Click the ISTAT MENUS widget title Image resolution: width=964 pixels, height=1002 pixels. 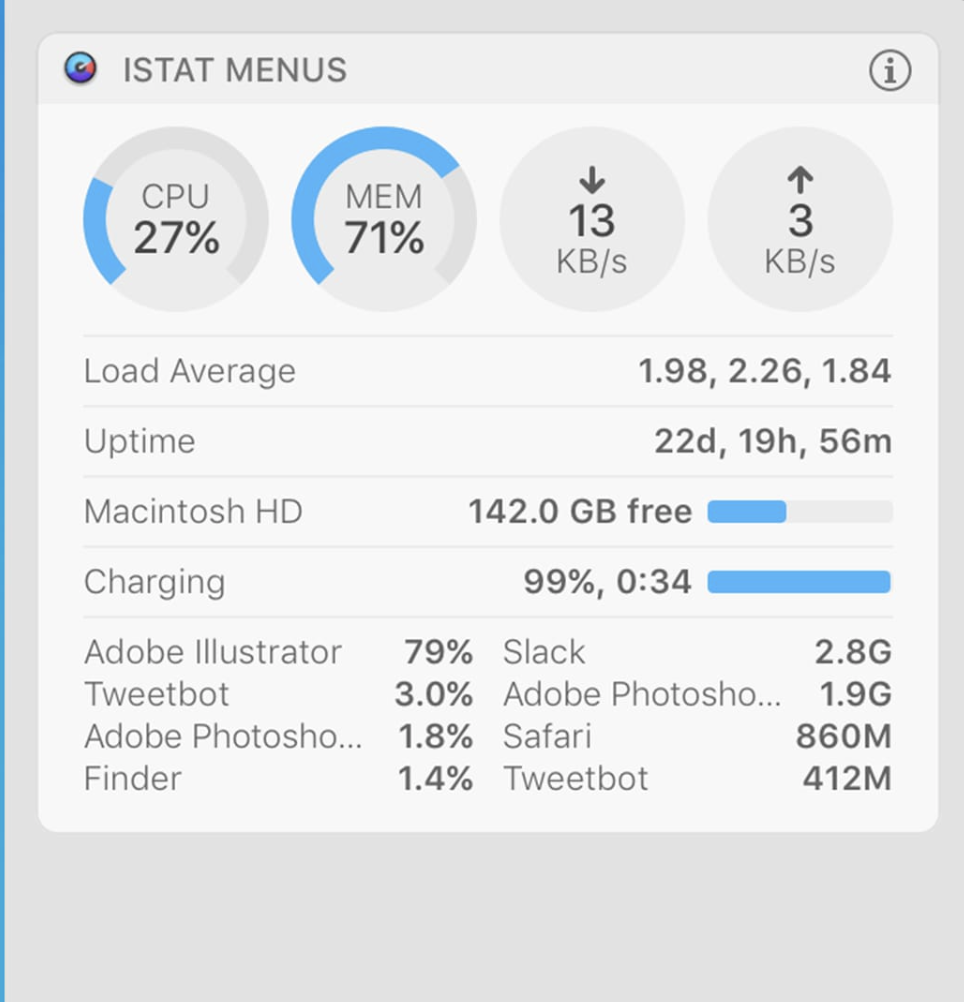234,70
